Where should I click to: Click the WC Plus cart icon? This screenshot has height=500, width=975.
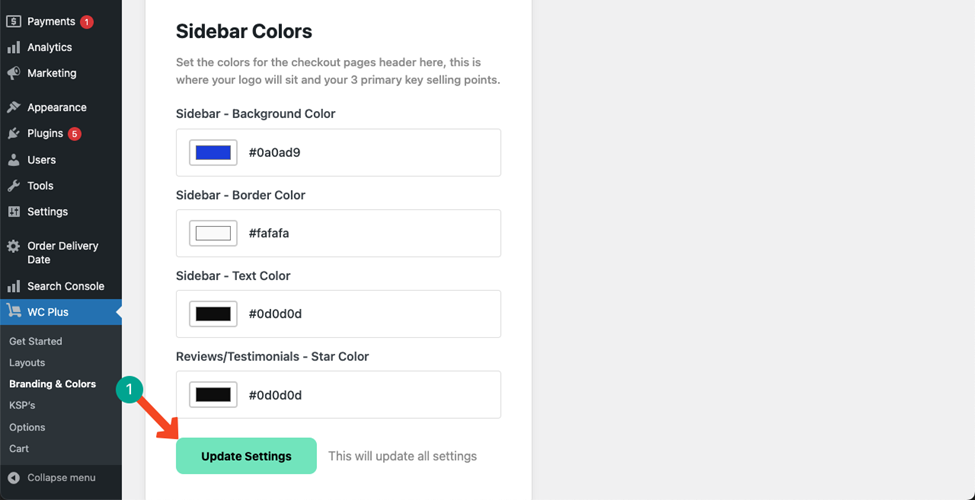(14, 312)
